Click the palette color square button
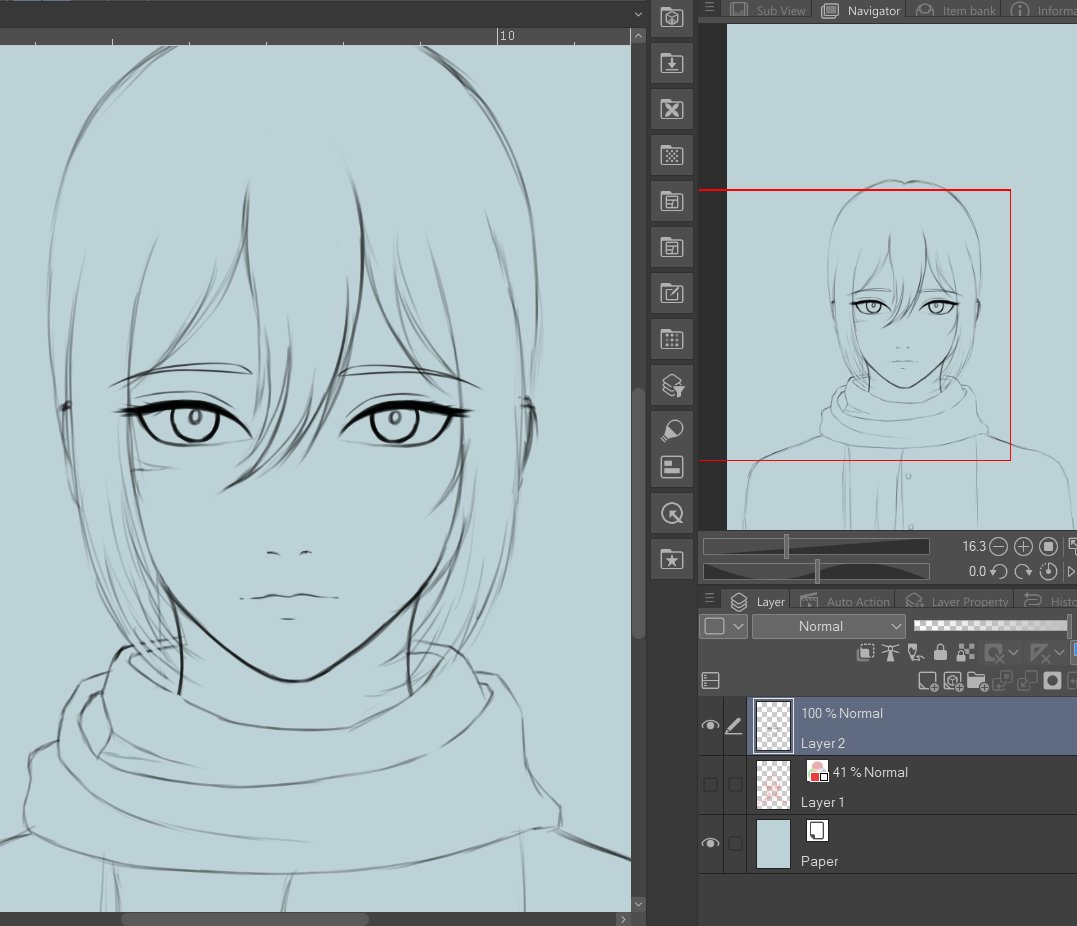Screen dimensions: 1077x926 coord(715,626)
